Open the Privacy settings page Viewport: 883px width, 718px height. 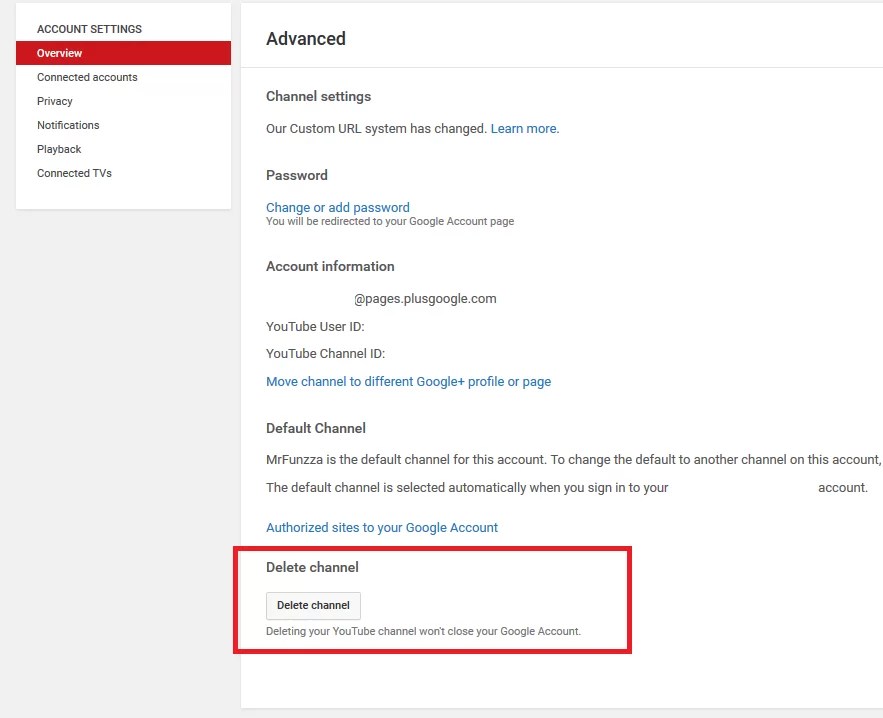pyautogui.click(x=54, y=101)
